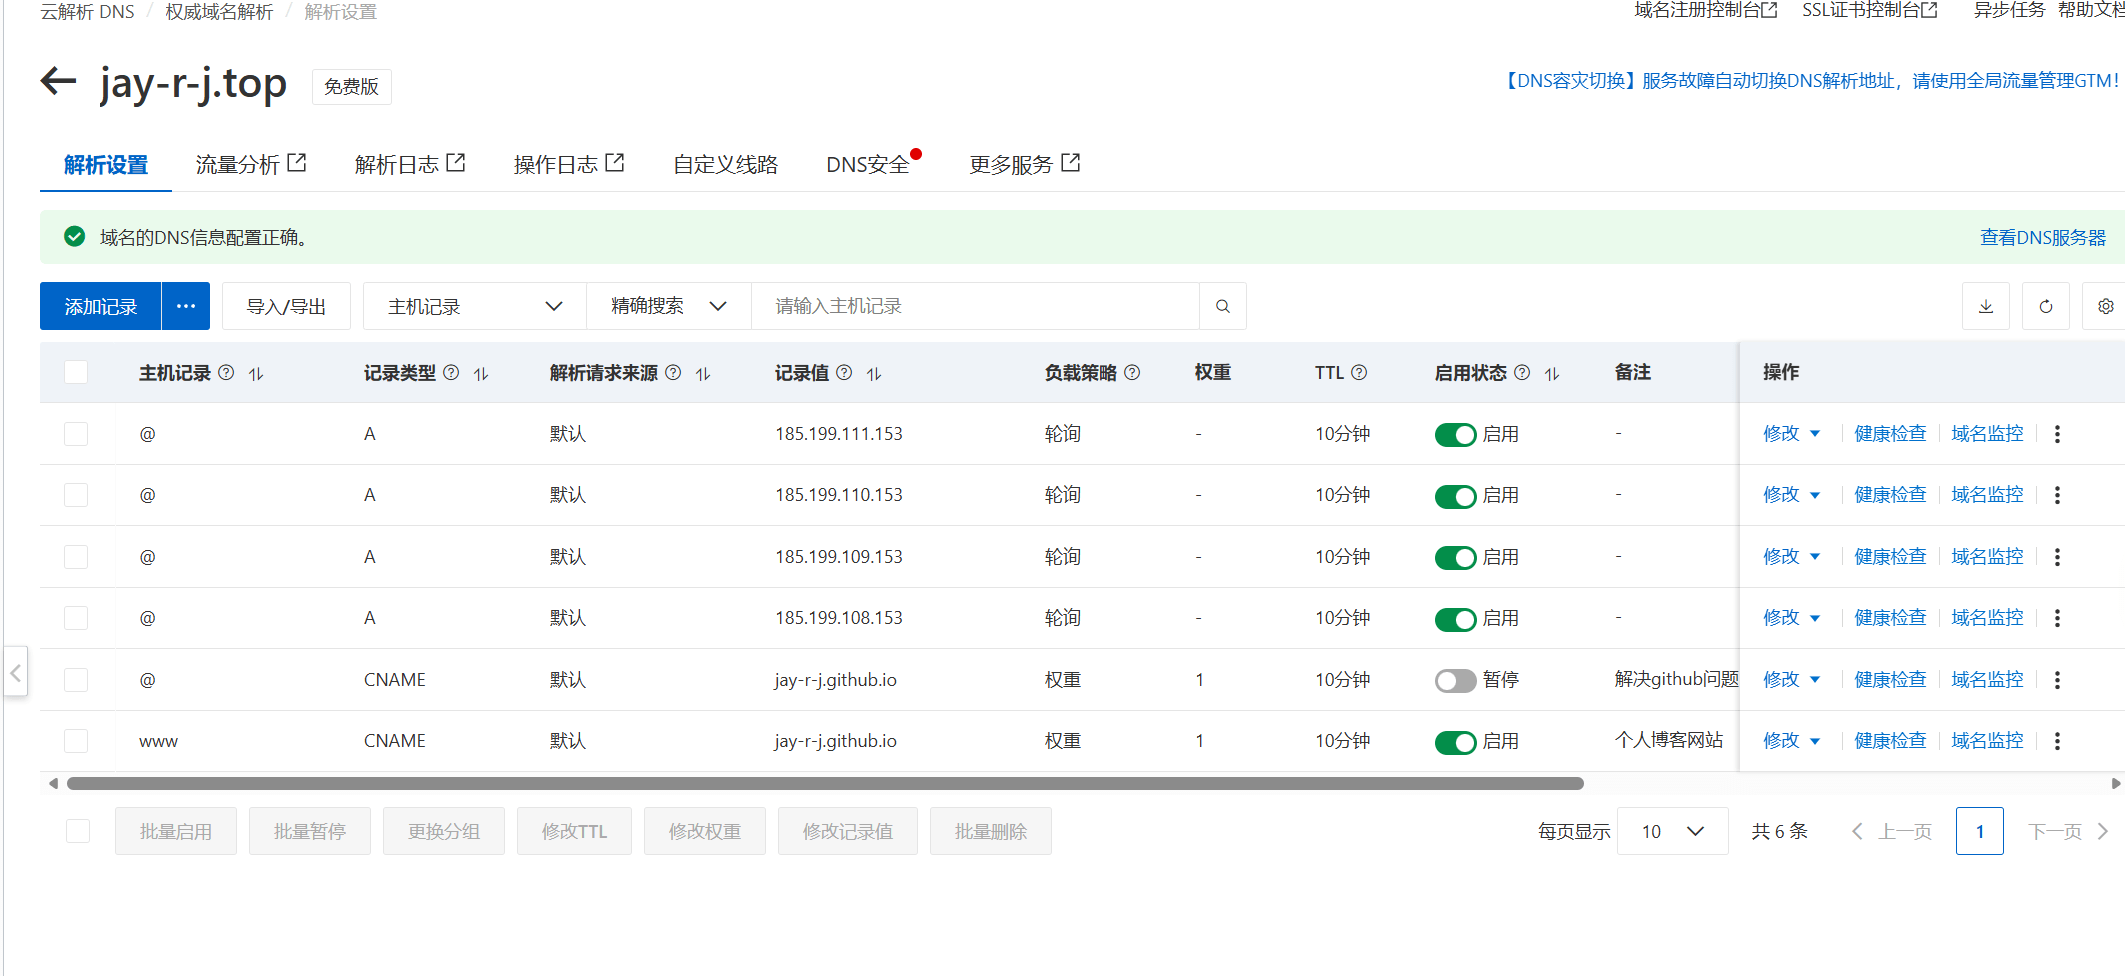This screenshot has width=2125, height=976.
Task: Click the refresh icon above the table
Action: coord(2046,306)
